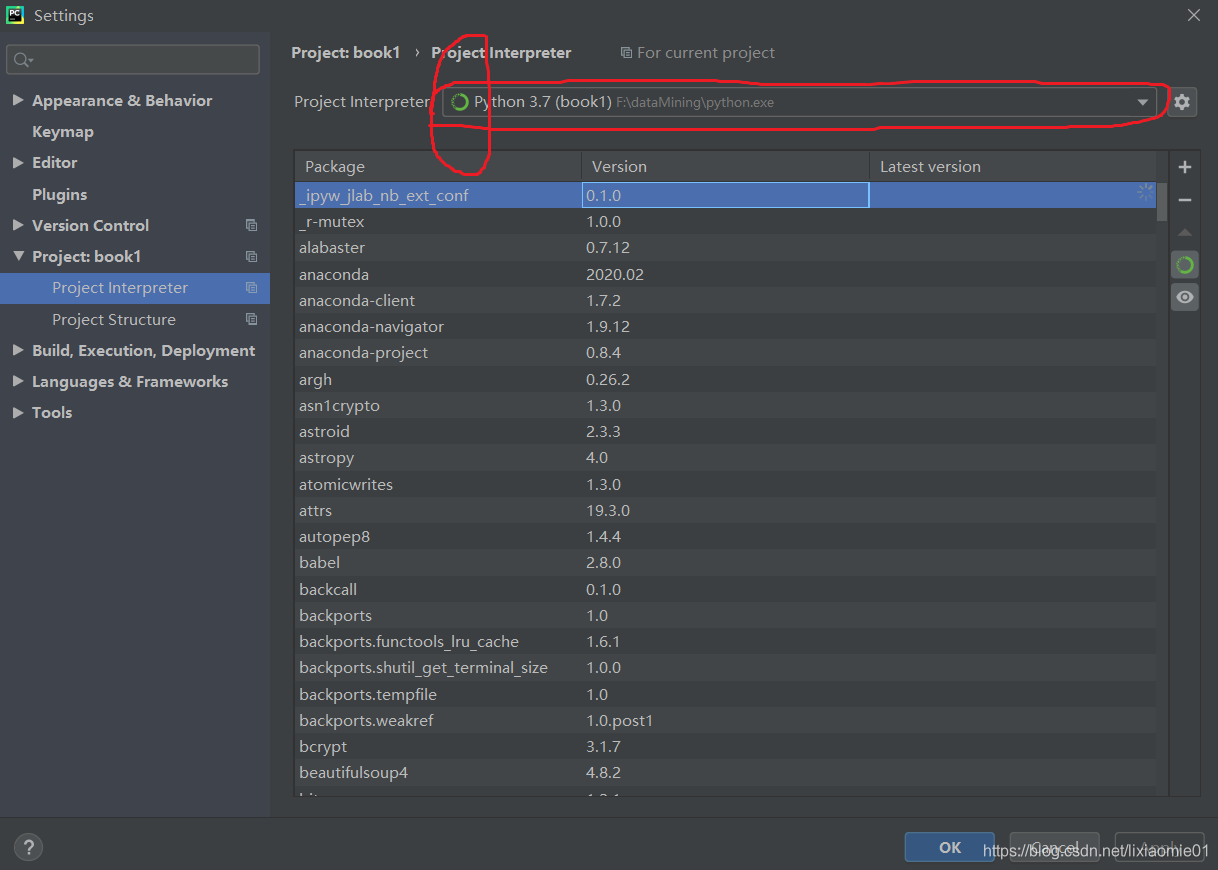Select the backports.shutil_get_terminal_size row

click(x=726, y=667)
